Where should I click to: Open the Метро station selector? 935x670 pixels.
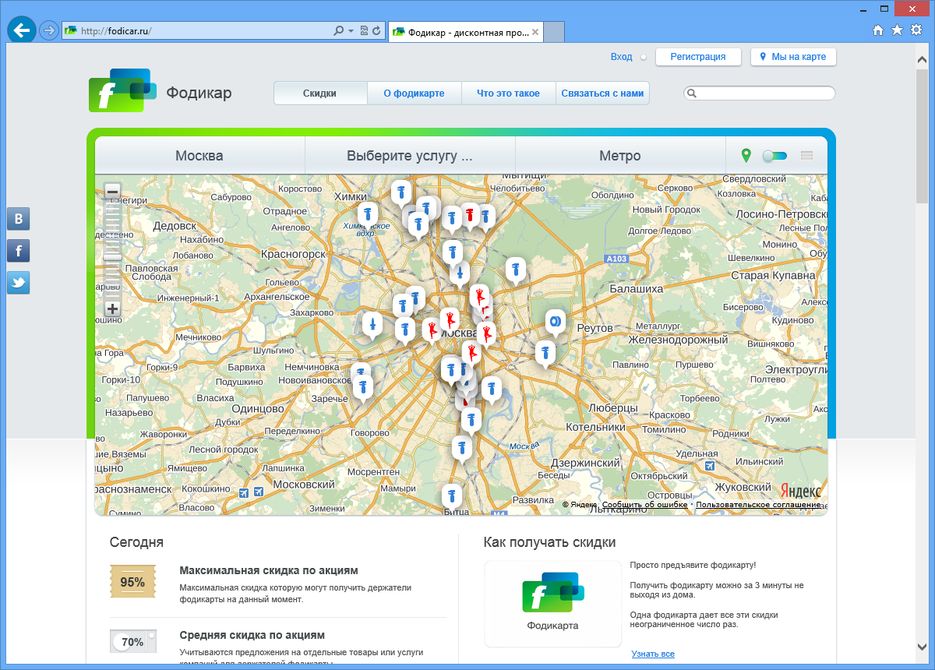[620, 156]
